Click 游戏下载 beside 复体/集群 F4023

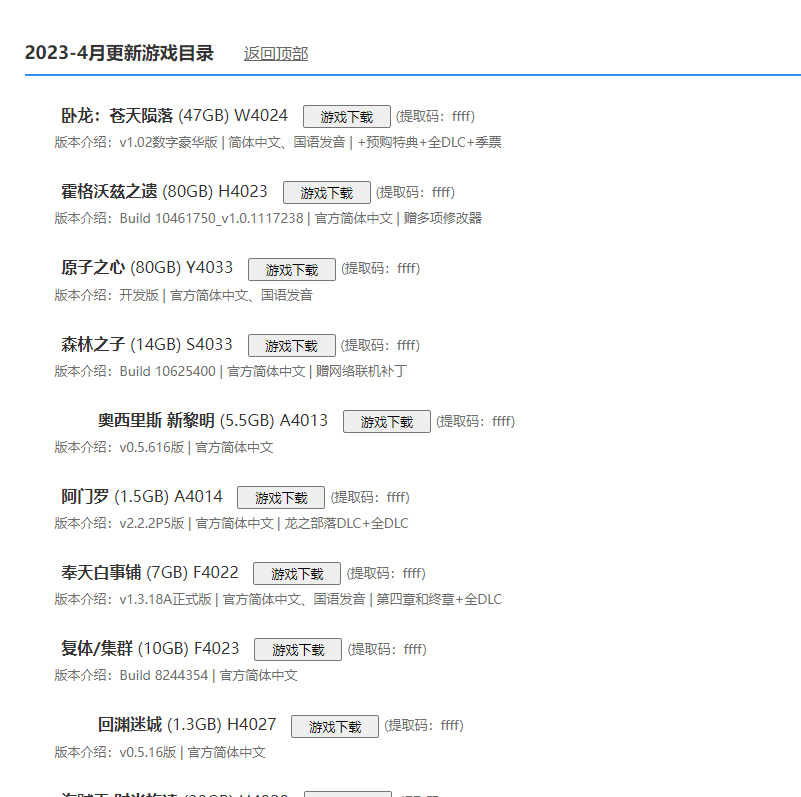297,649
